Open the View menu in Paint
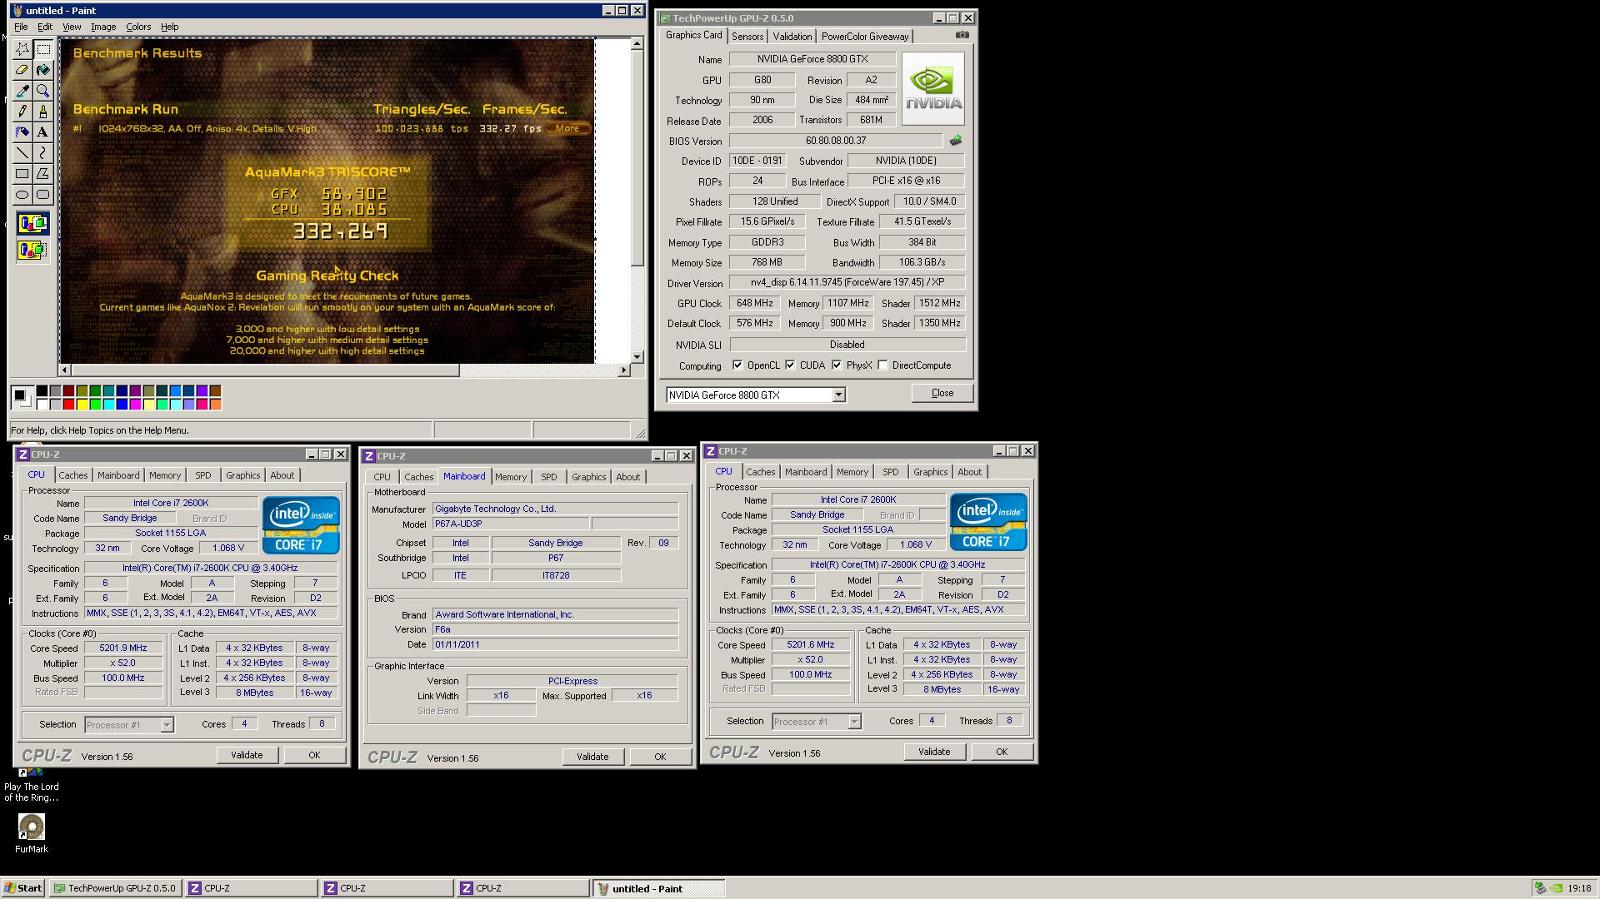 [x=72, y=27]
